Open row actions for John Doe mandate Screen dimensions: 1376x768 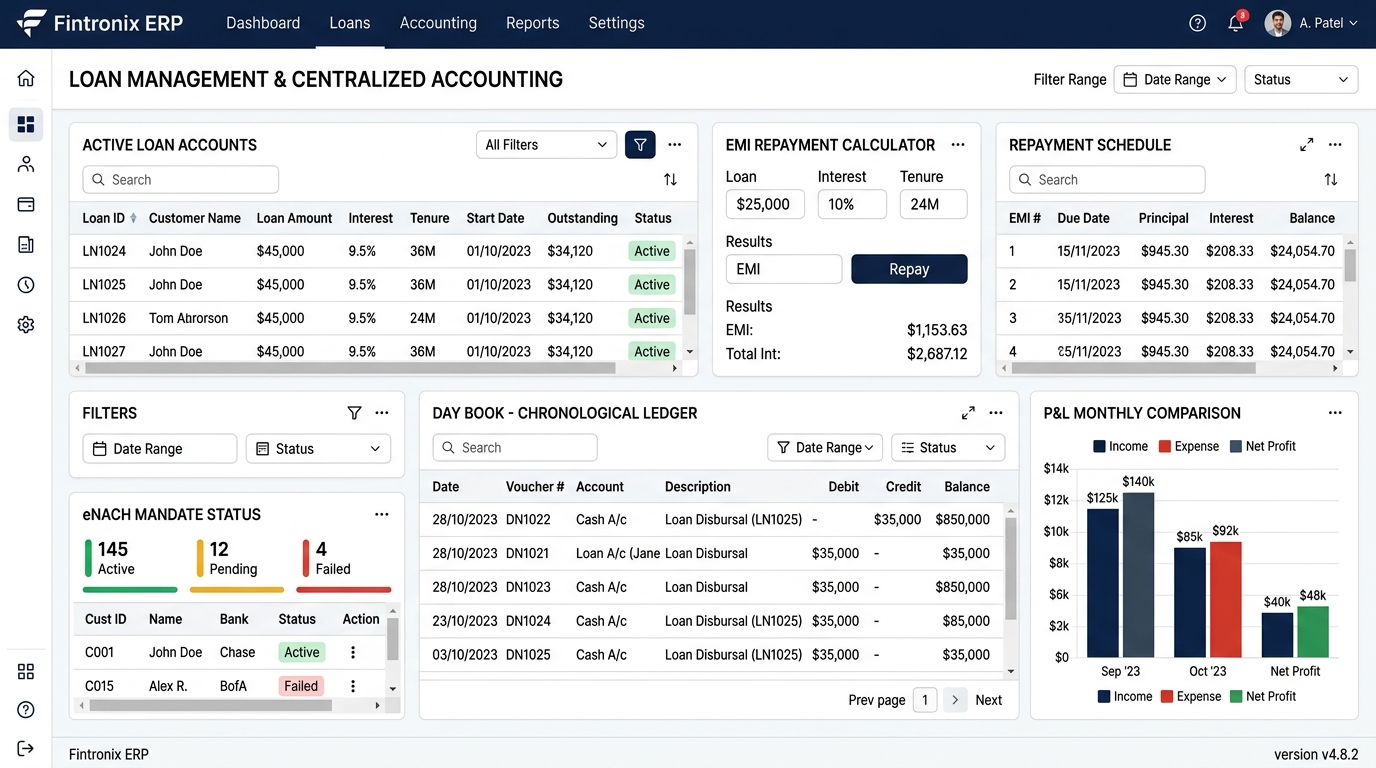pyautogui.click(x=353, y=652)
